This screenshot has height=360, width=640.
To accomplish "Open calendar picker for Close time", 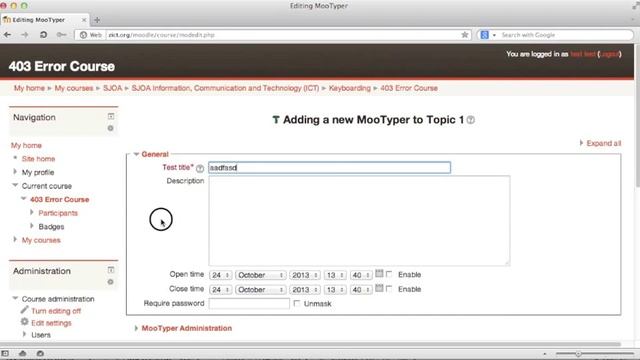I will pyautogui.click(x=379, y=288).
